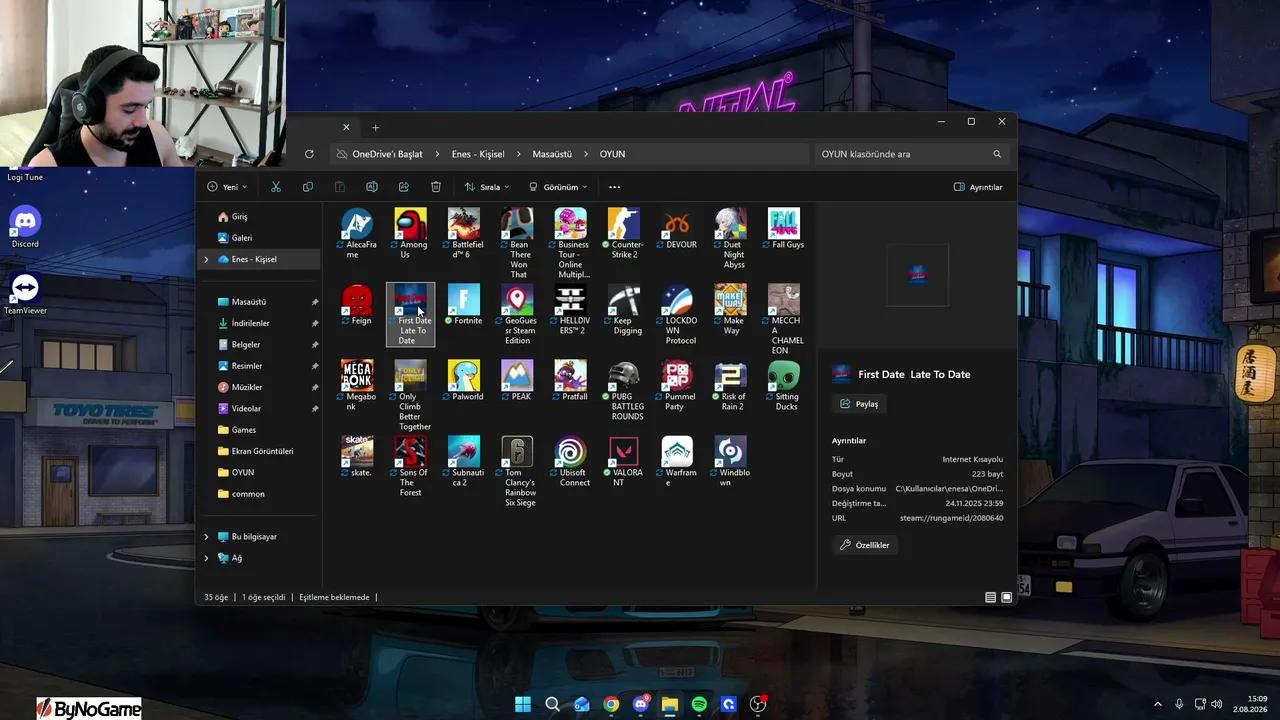Show hidden system tray icons

(x=1158, y=704)
